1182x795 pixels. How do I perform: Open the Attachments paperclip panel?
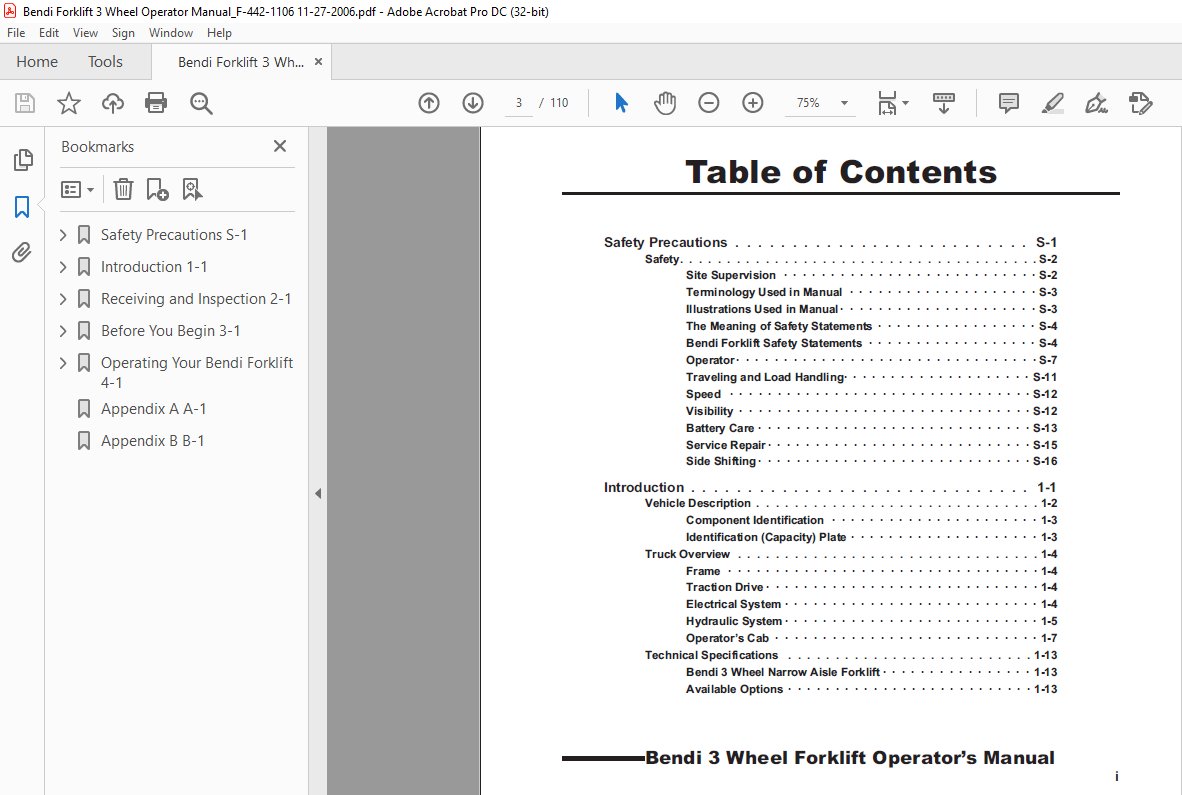[x=22, y=252]
